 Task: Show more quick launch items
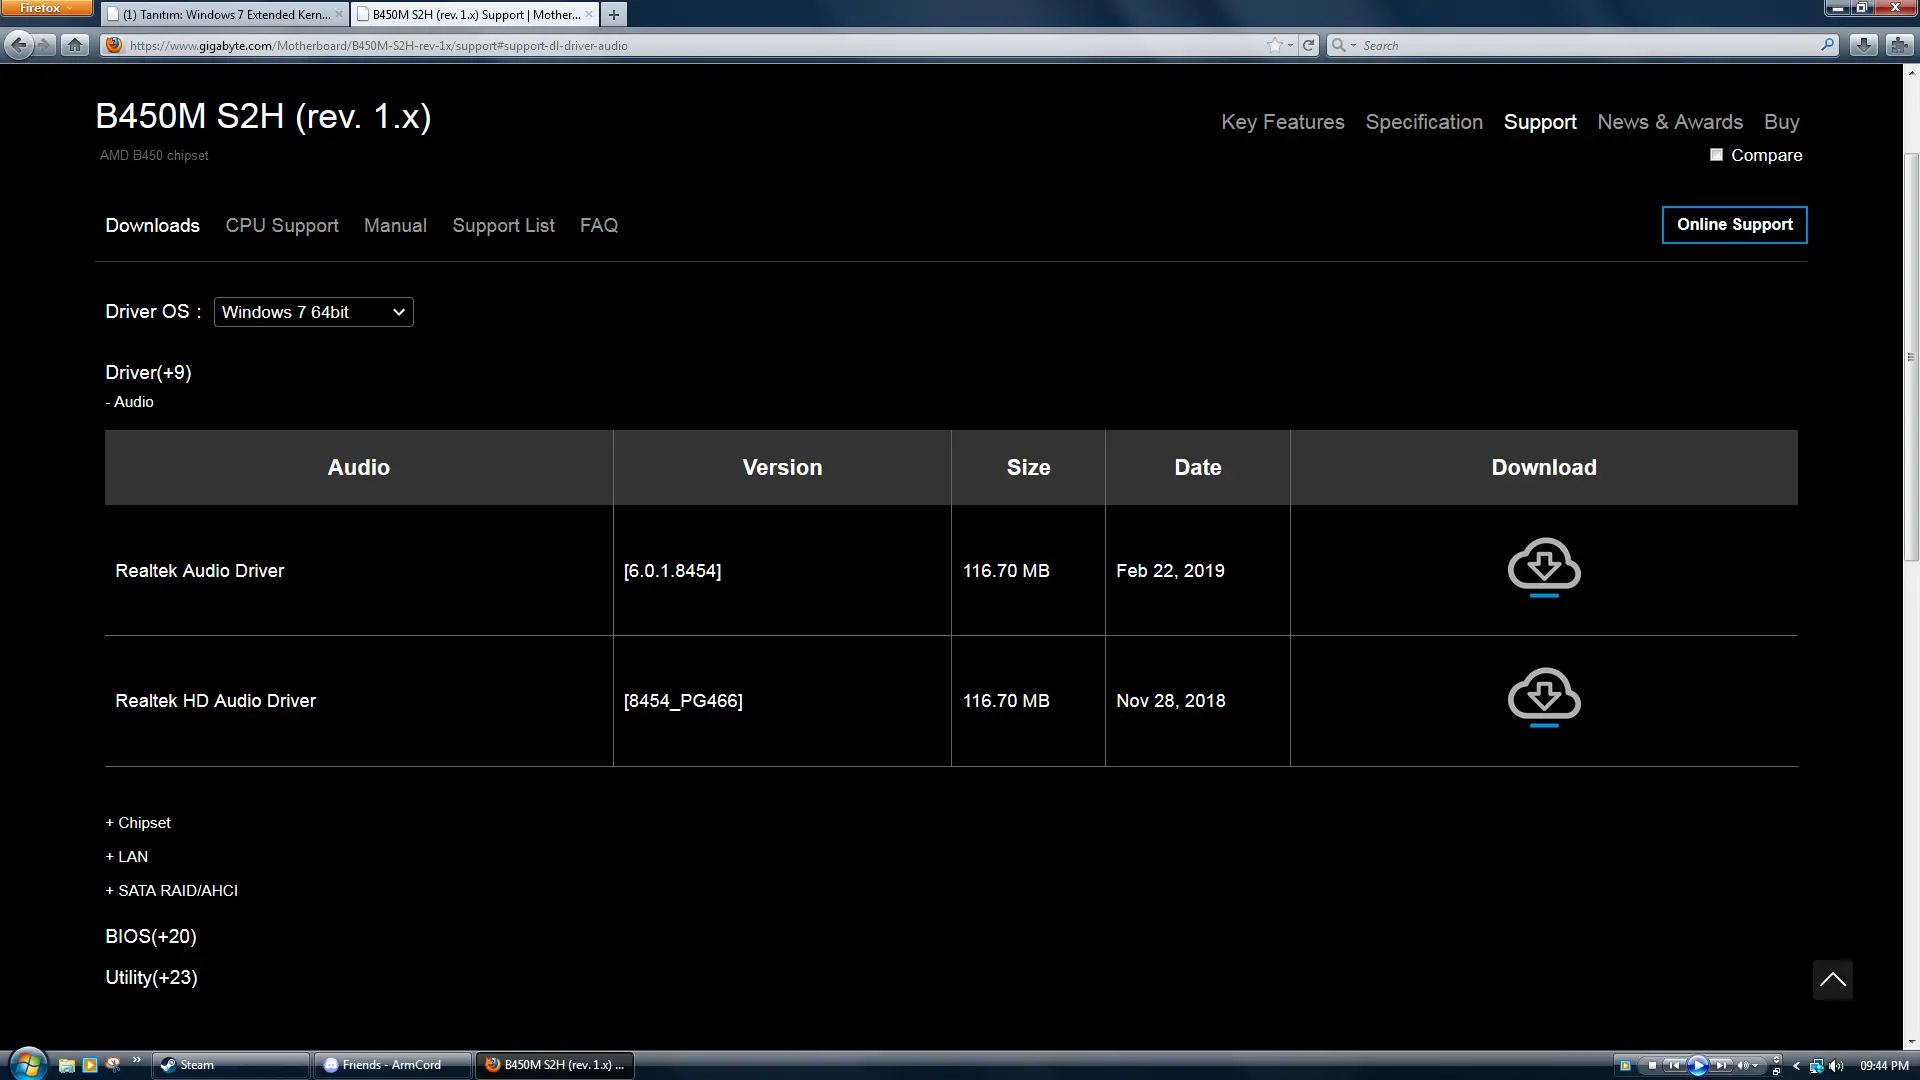(136, 1060)
